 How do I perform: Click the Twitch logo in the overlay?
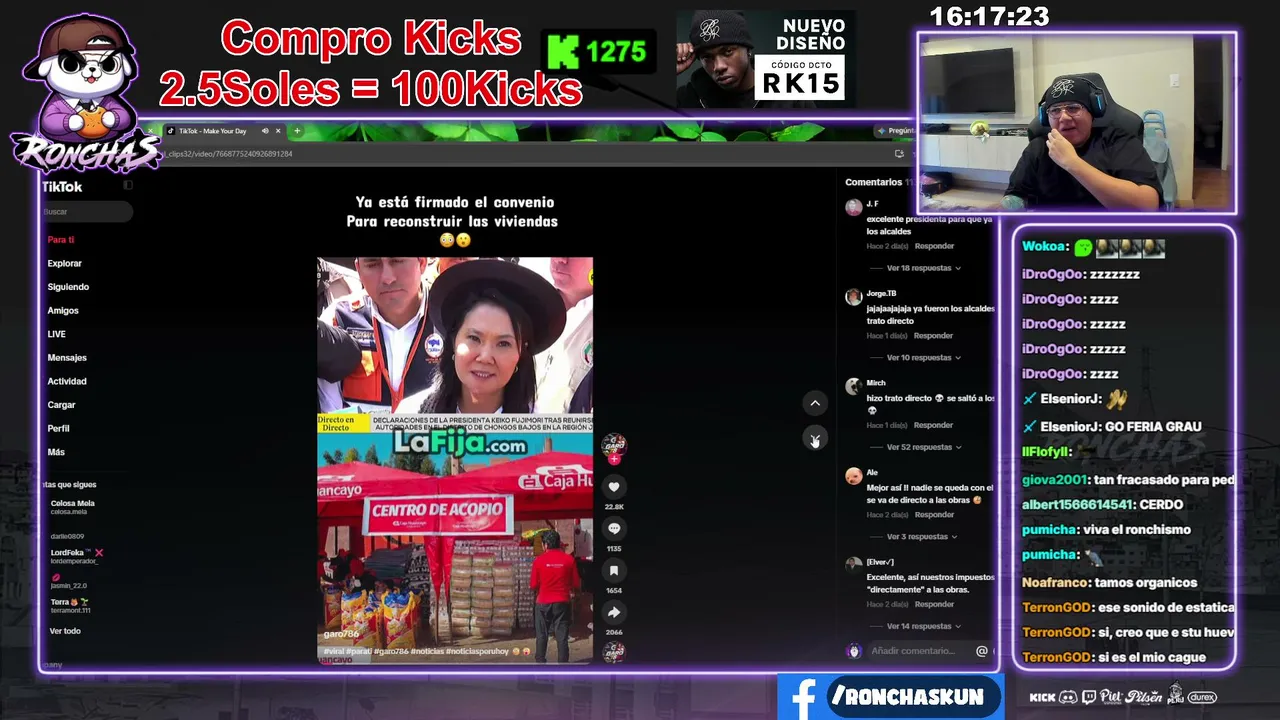pyautogui.click(x=1088, y=697)
